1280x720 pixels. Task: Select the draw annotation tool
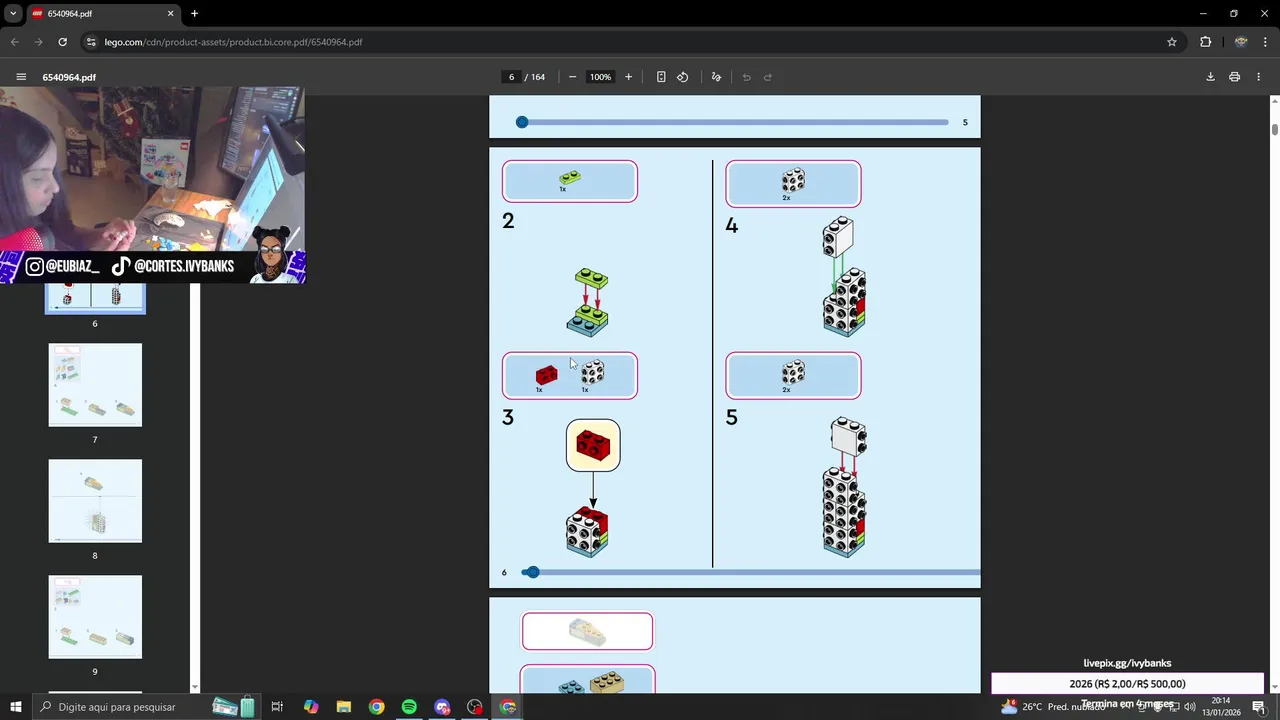(716, 77)
